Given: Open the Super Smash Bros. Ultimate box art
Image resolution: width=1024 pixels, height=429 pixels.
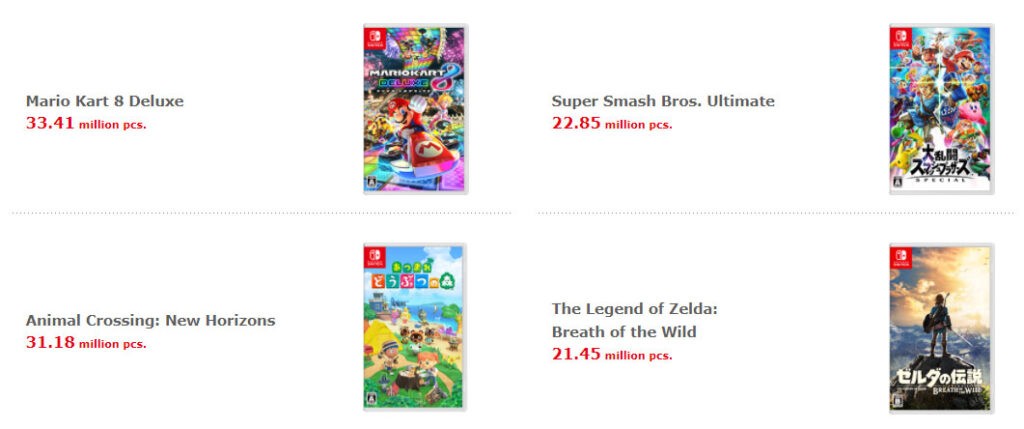Looking at the screenshot, I should (941, 109).
